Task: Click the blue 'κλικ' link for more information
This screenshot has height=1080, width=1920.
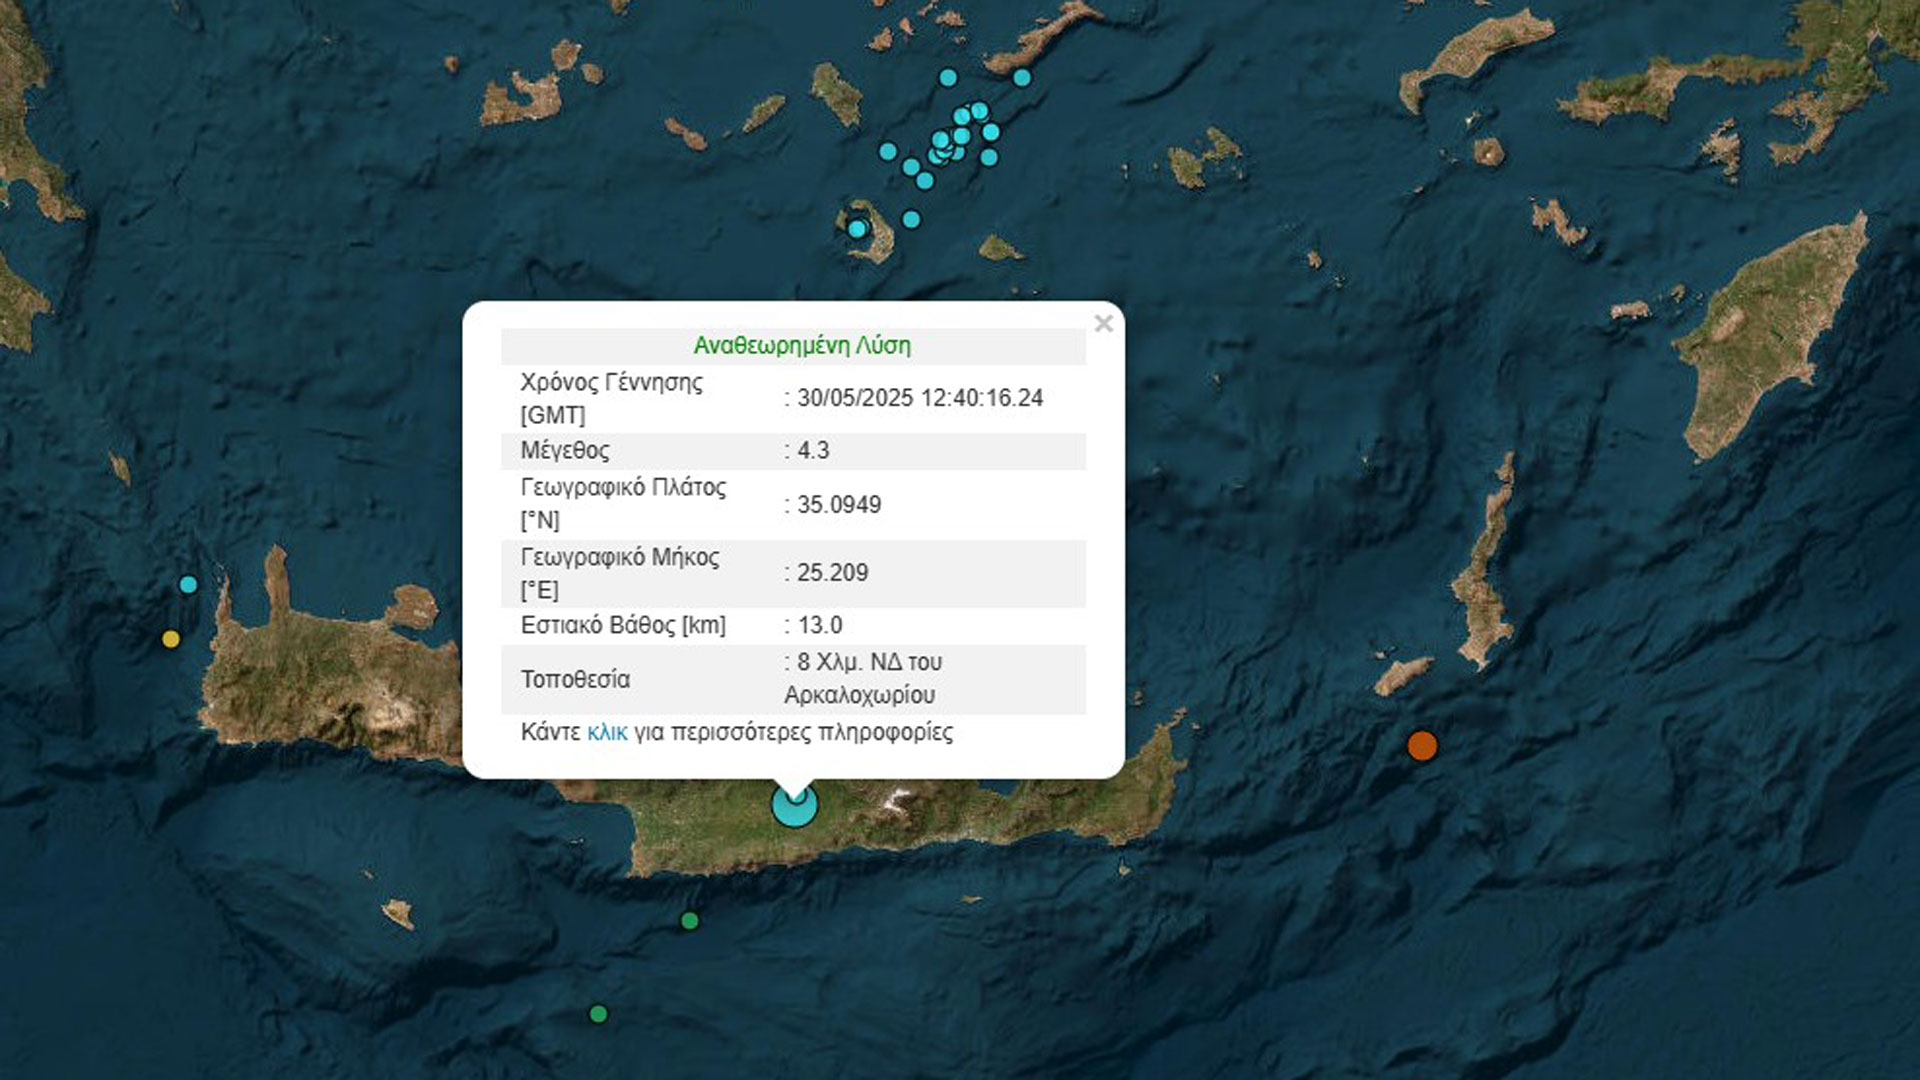Action: (607, 733)
